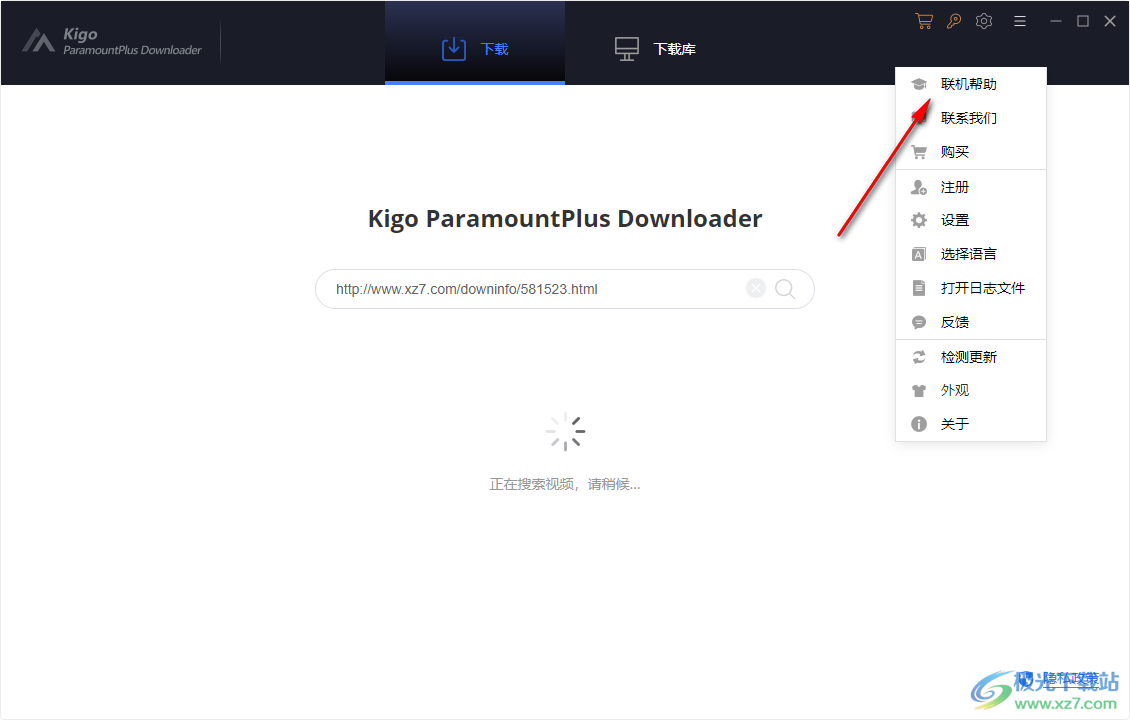Open 关于 about entry
This screenshot has height=720, width=1130.
(x=971, y=425)
